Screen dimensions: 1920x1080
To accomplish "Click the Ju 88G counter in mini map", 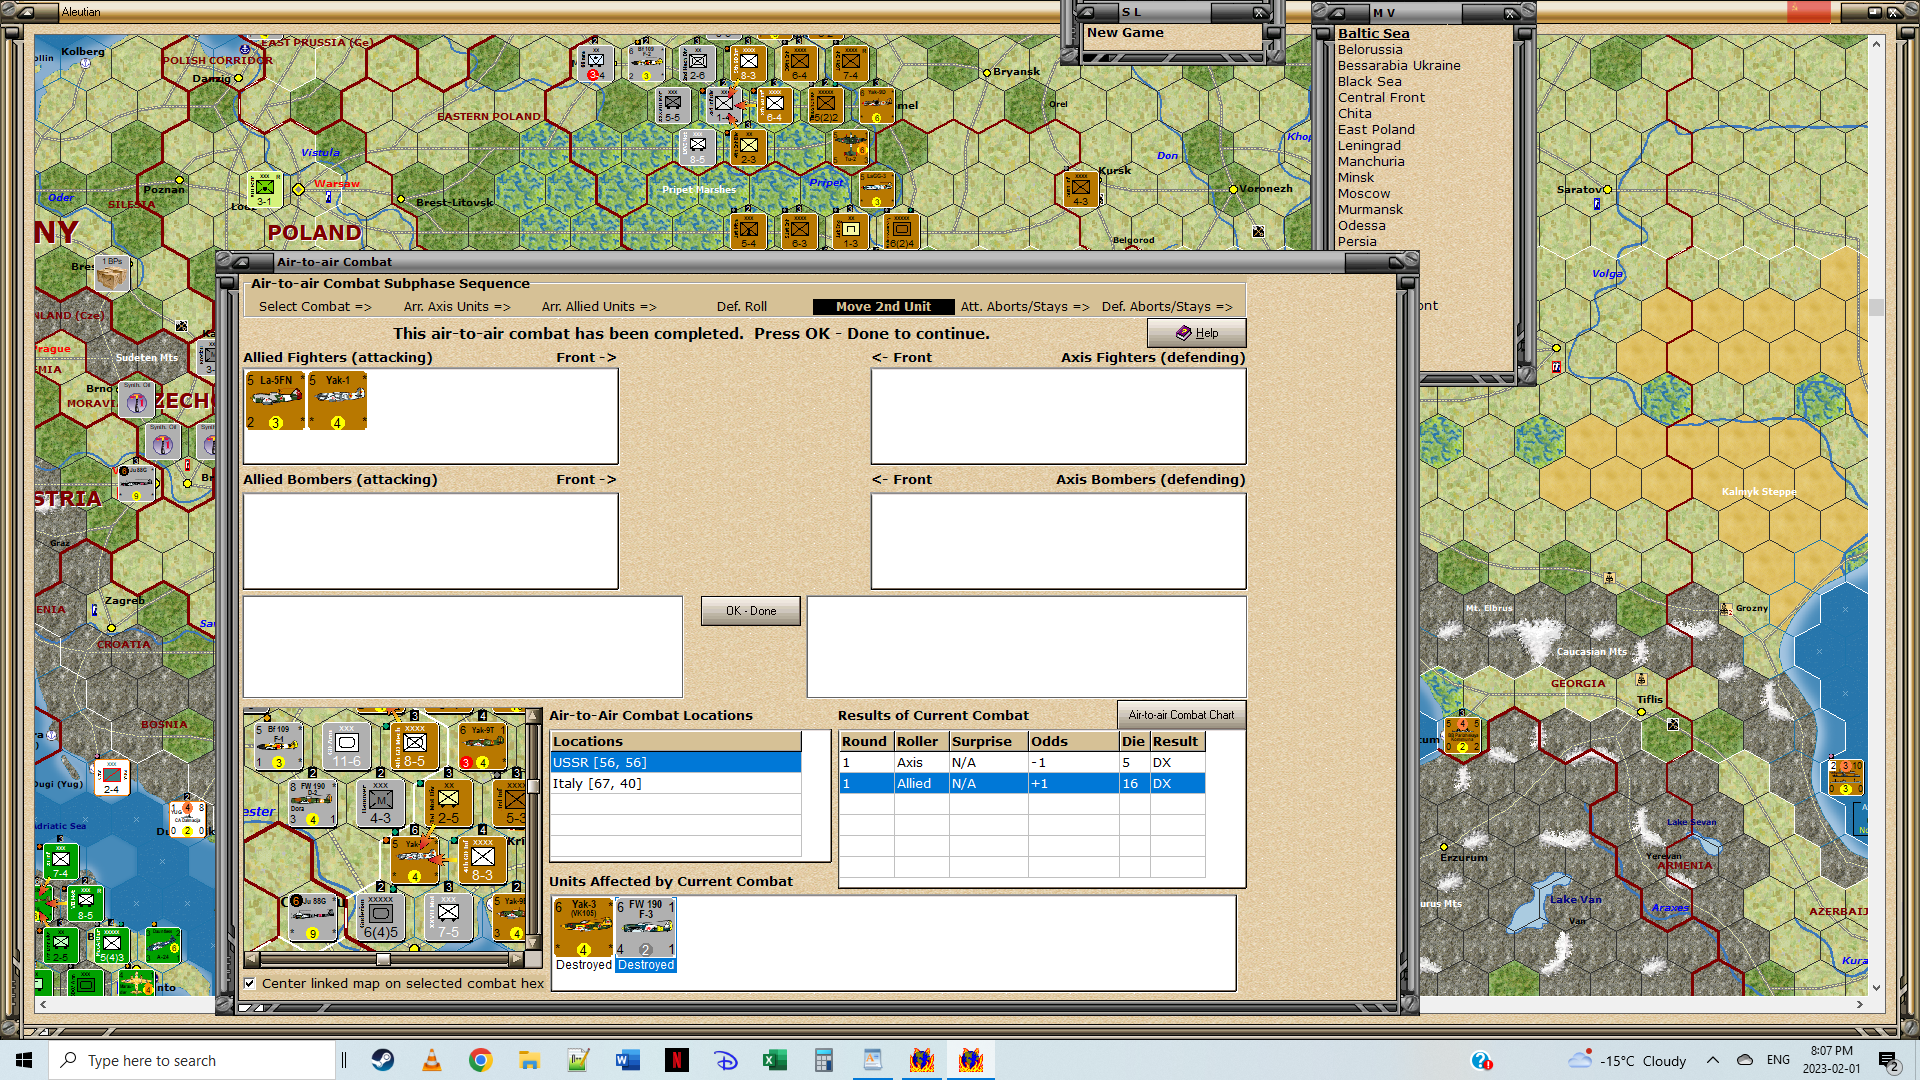I will point(312,917).
